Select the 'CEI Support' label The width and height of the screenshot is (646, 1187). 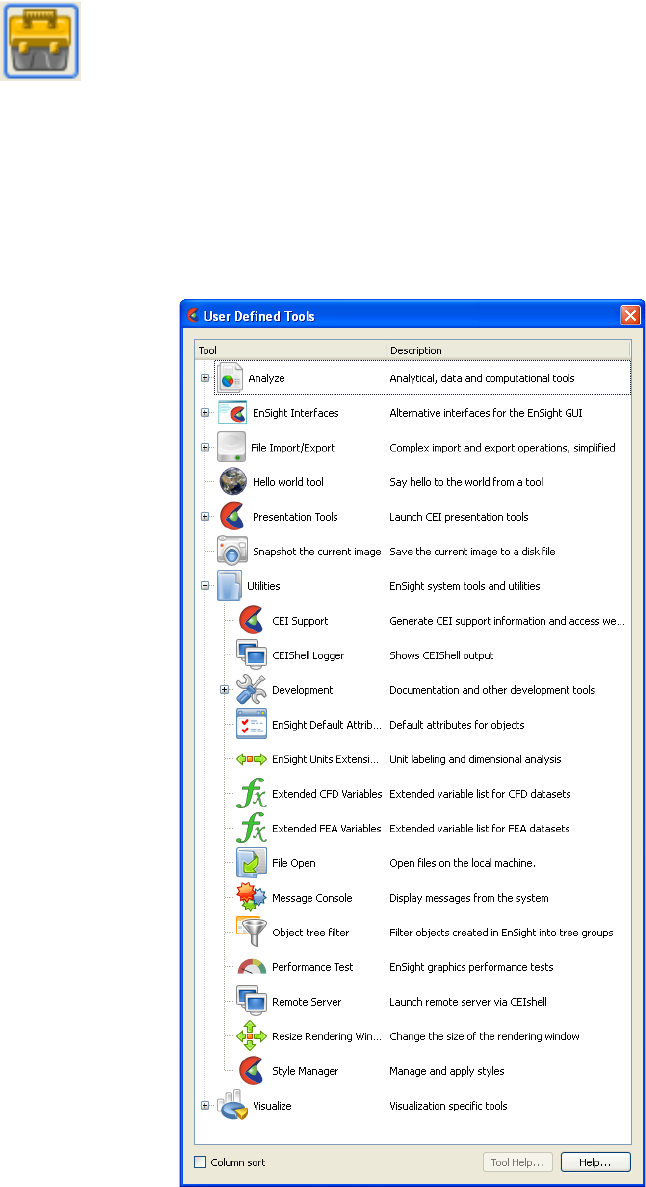click(300, 622)
